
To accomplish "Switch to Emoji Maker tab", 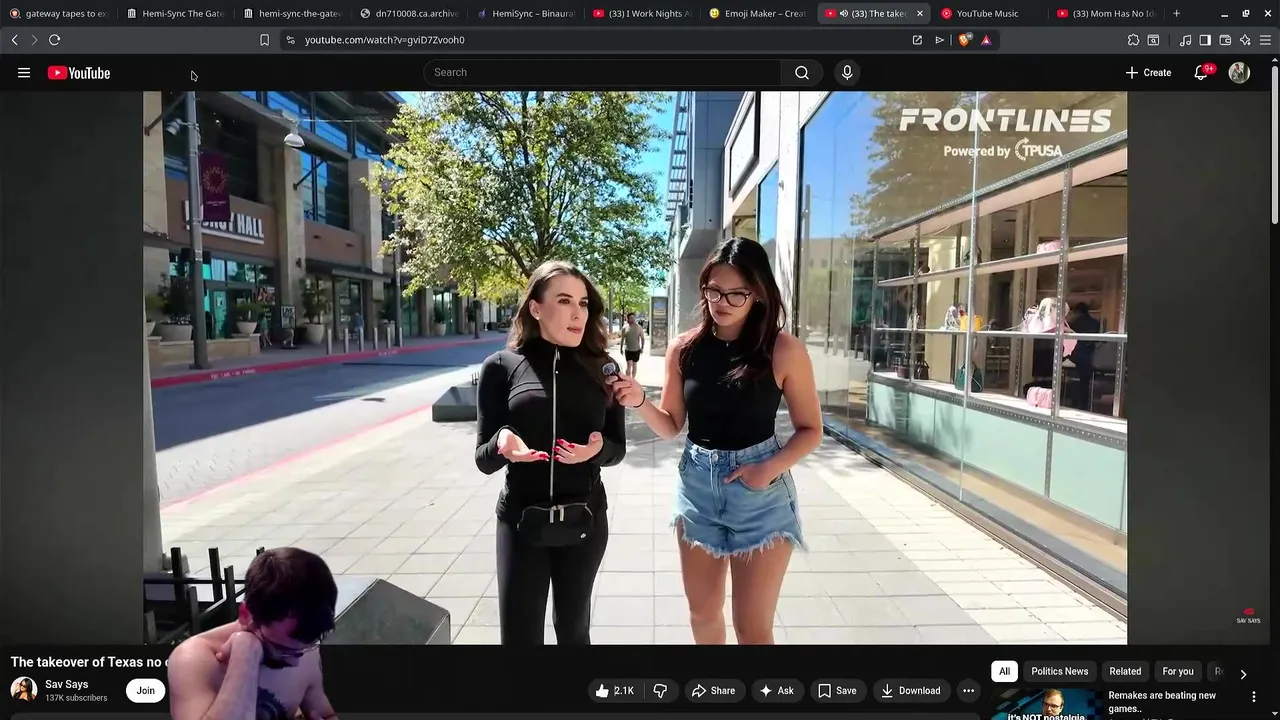I will coord(759,14).
